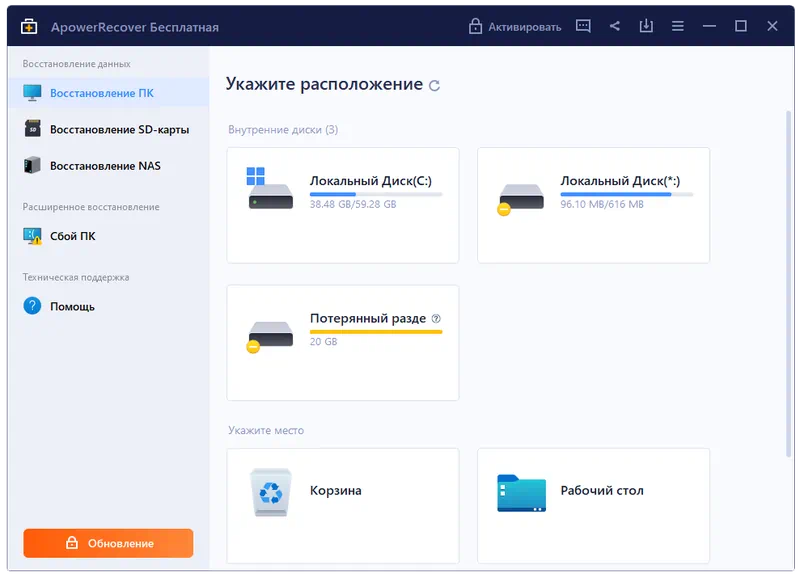800x578 pixels.
Task: Choose the Потерянный разде card
Action: [343, 343]
